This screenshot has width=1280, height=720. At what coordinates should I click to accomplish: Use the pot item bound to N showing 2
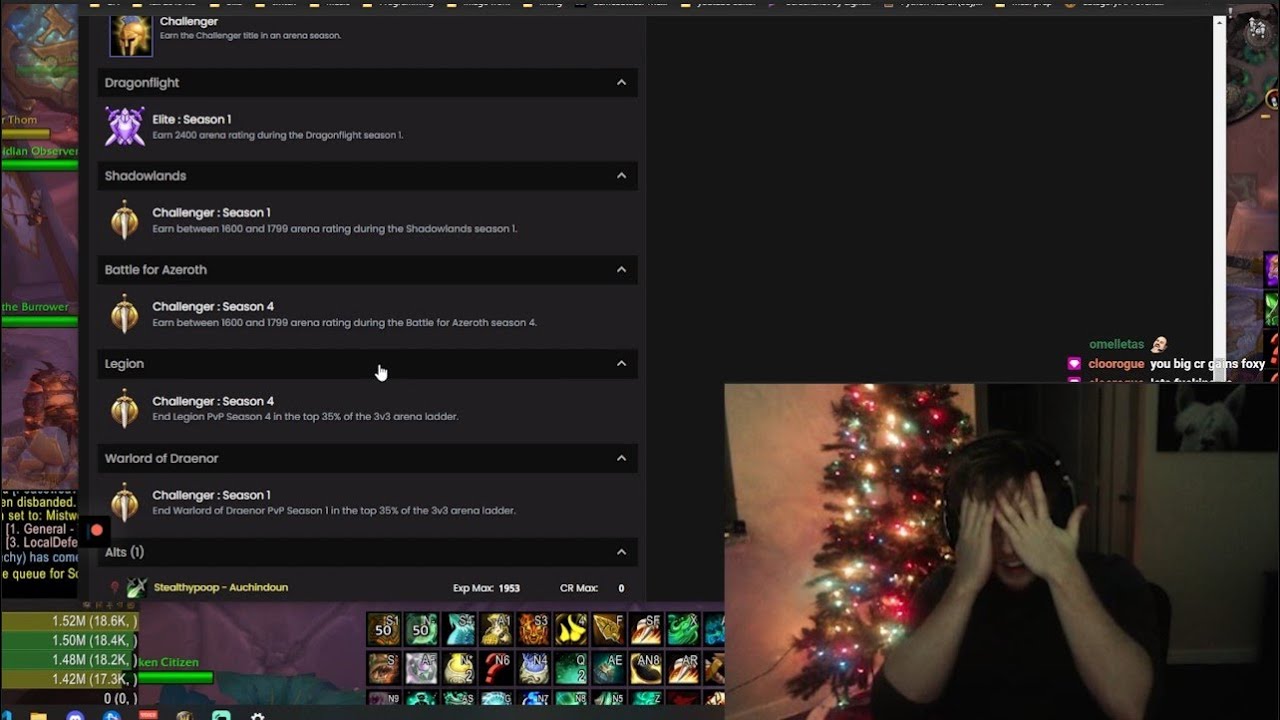pyautogui.click(x=459, y=667)
